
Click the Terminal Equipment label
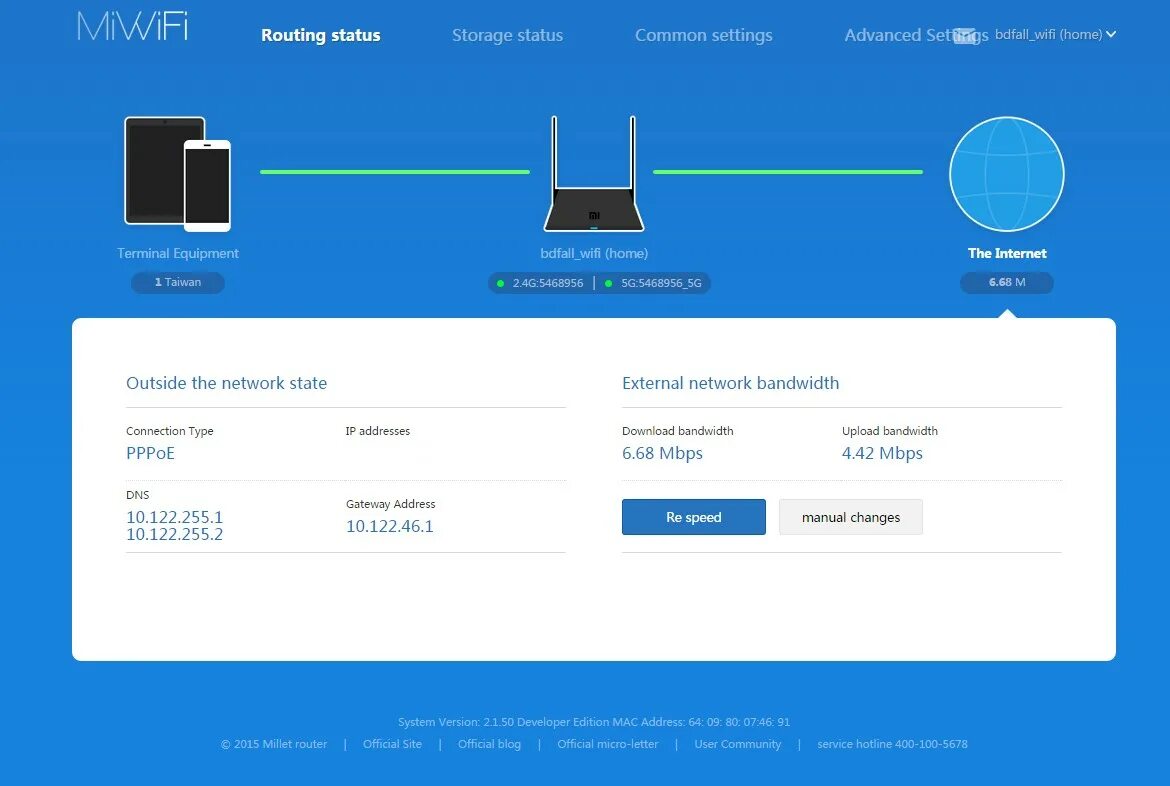tap(178, 253)
